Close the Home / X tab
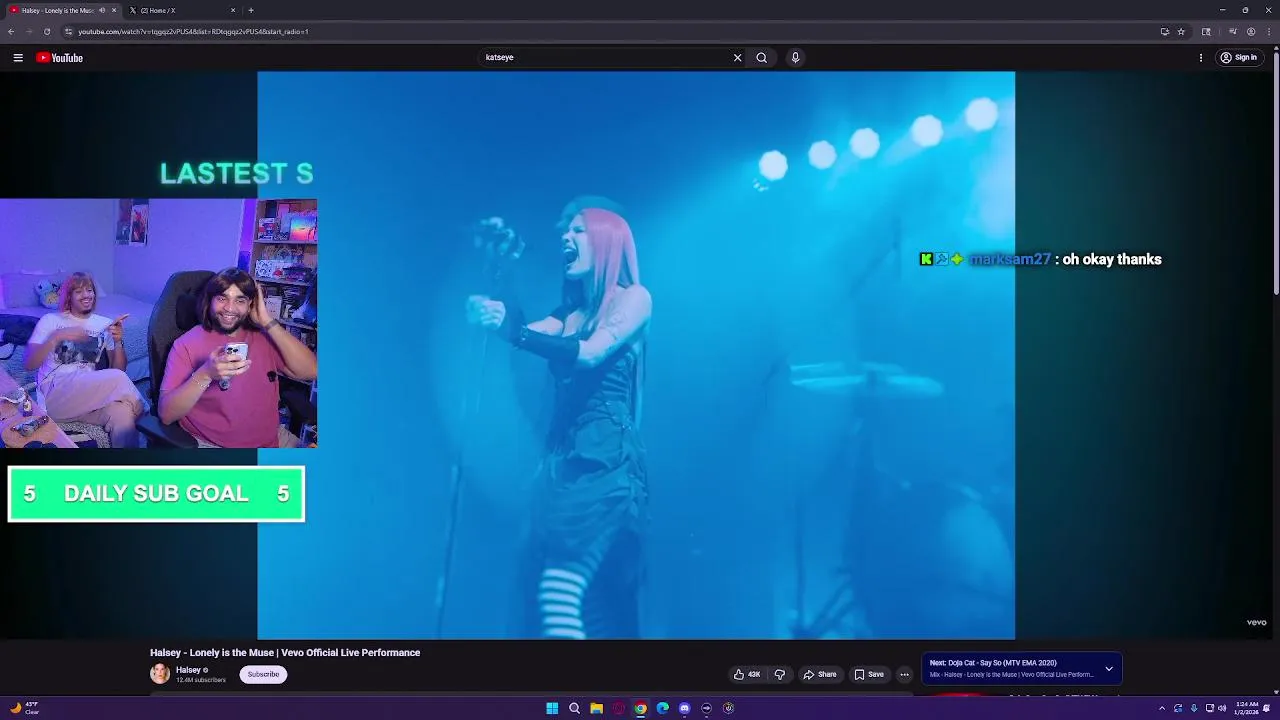 pos(233,10)
